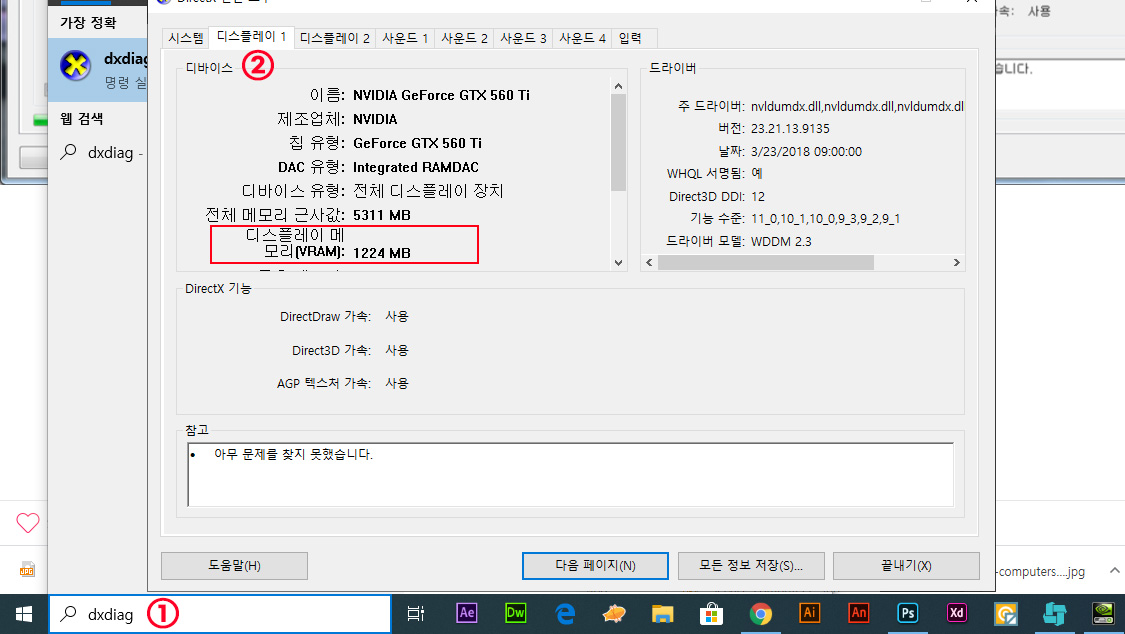Open Task View from the taskbar
This screenshot has height=634, width=1125.
click(415, 614)
